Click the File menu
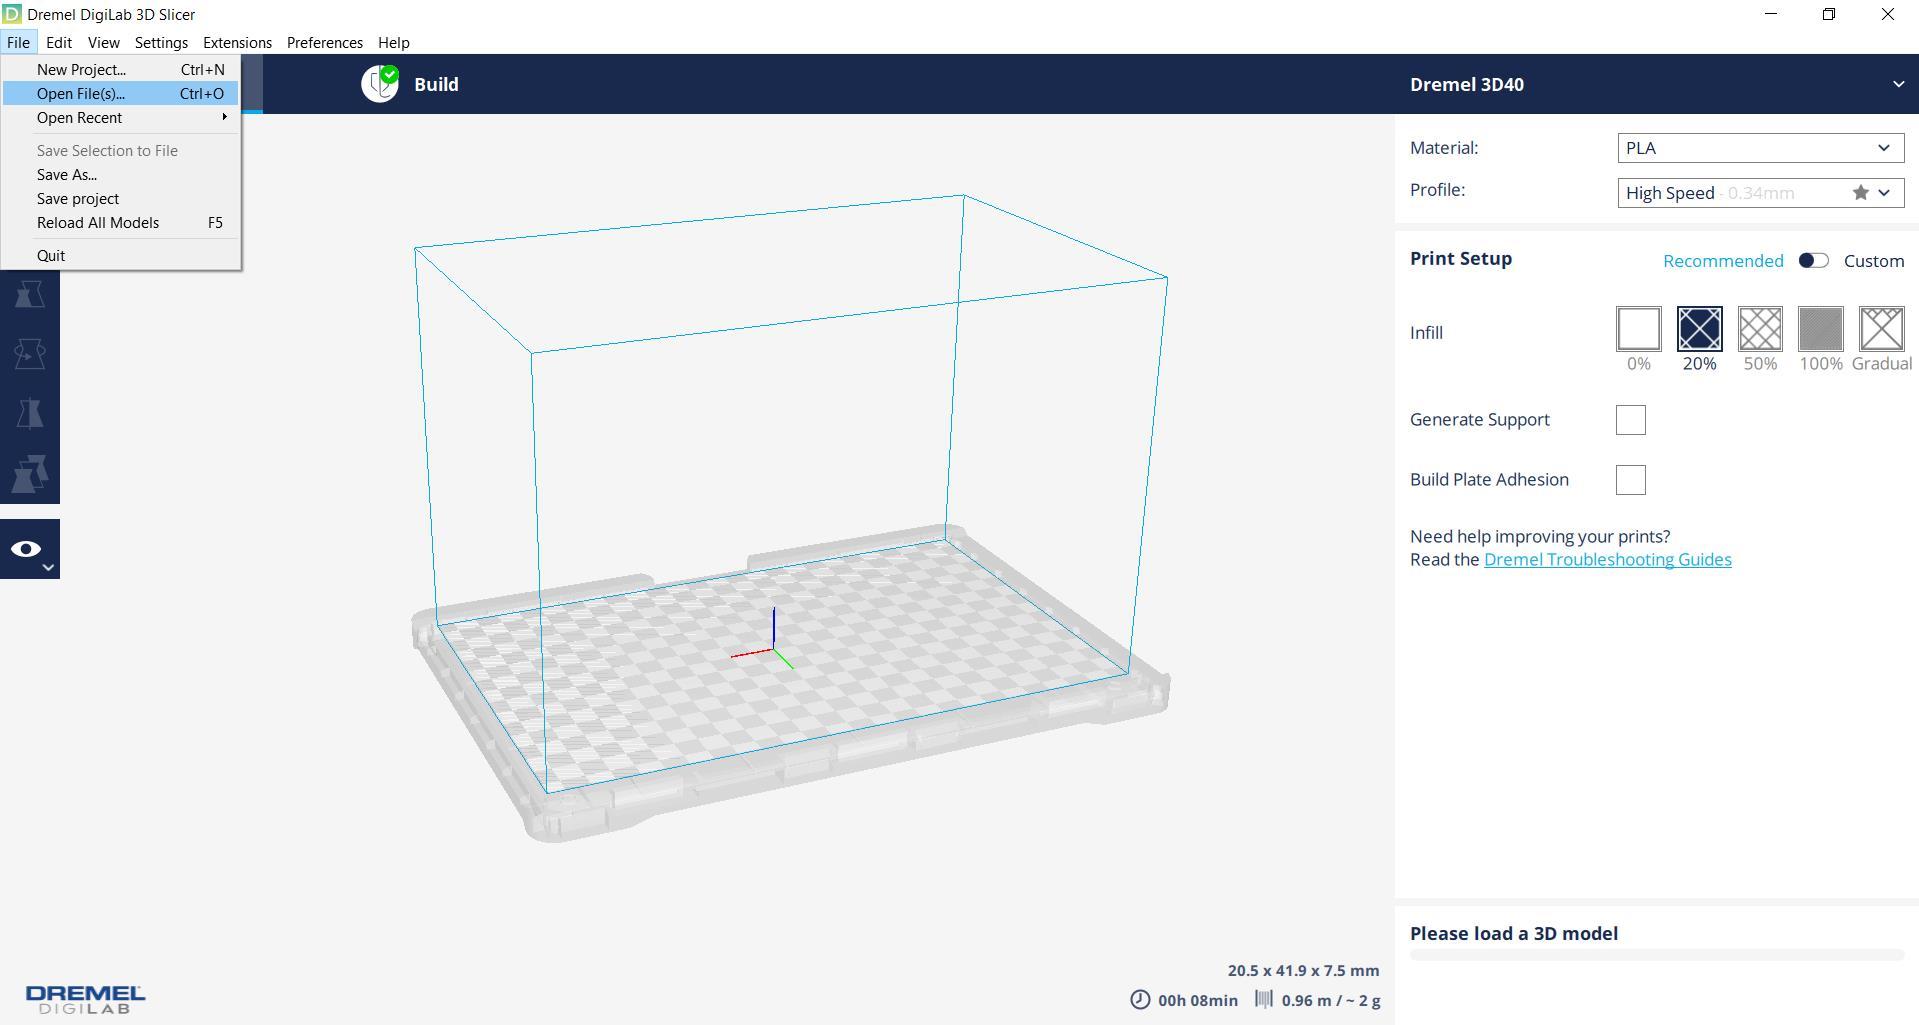 pyautogui.click(x=18, y=42)
